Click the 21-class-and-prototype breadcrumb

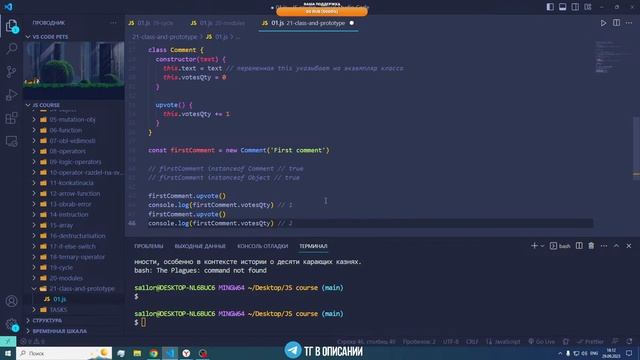click(x=164, y=37)
